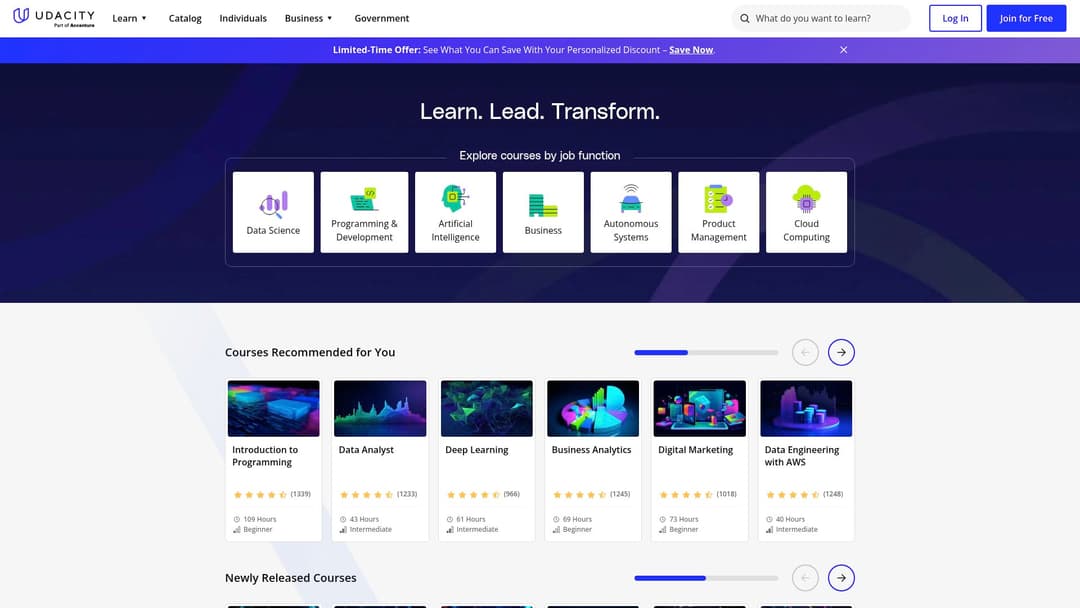Expand the Business dropdown in navbar
The height and width of the screenshot is (608, 1080).
coord(309,19)
